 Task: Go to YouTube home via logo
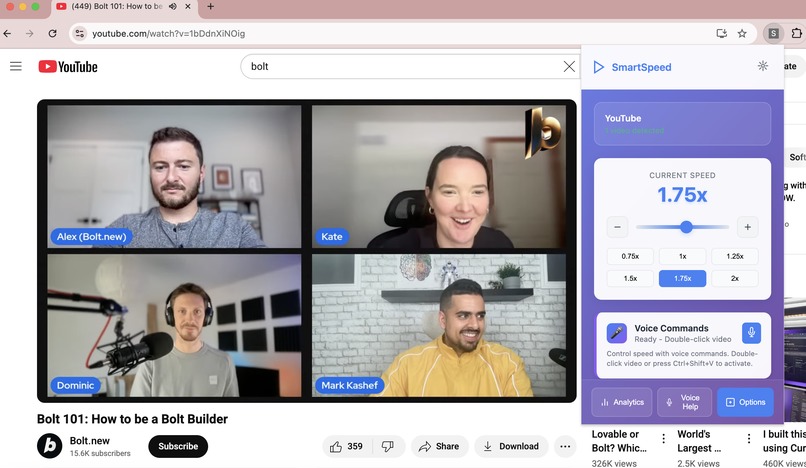[x=68, y=67]
